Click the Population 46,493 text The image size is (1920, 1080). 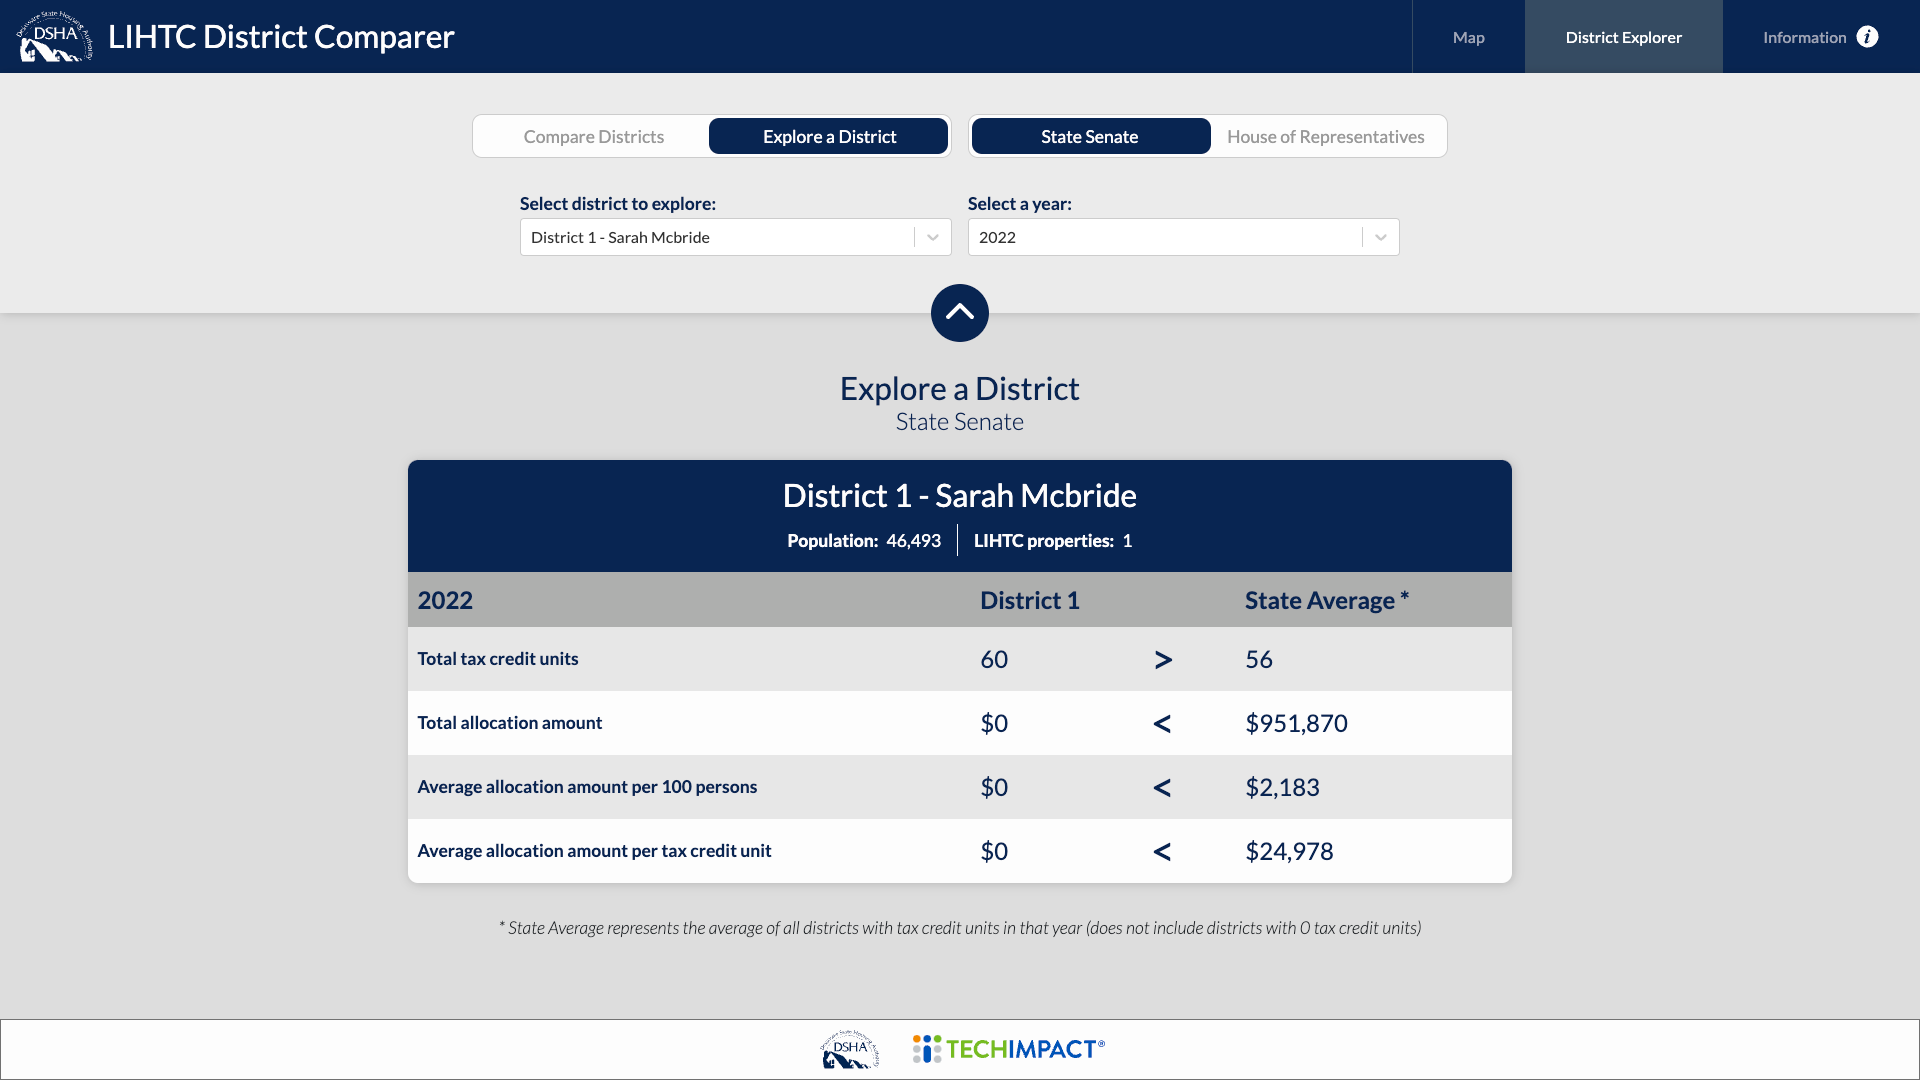click(864, 540)
